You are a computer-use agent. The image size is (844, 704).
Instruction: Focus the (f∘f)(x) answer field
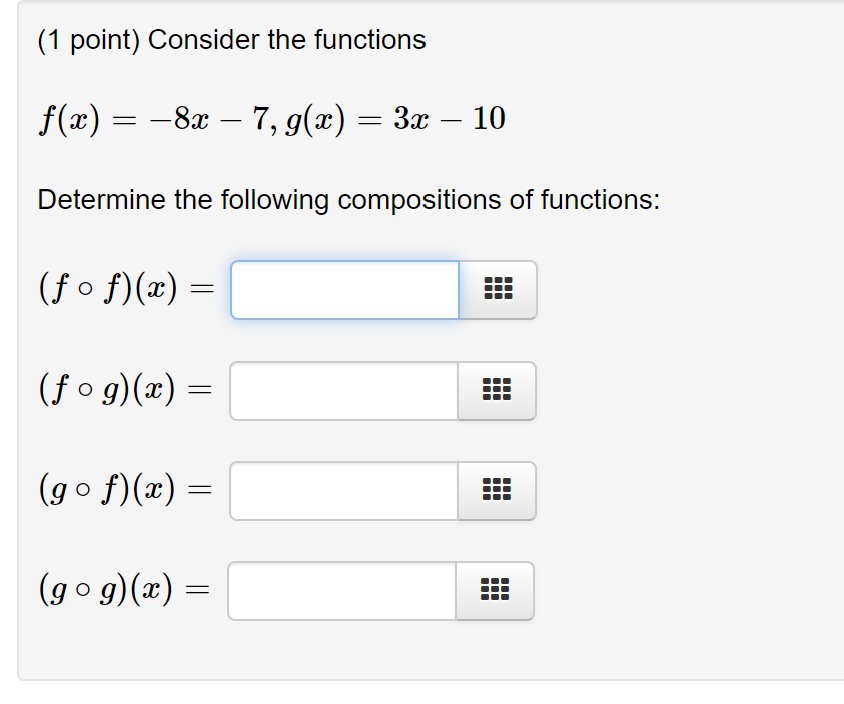coord(345,290)
